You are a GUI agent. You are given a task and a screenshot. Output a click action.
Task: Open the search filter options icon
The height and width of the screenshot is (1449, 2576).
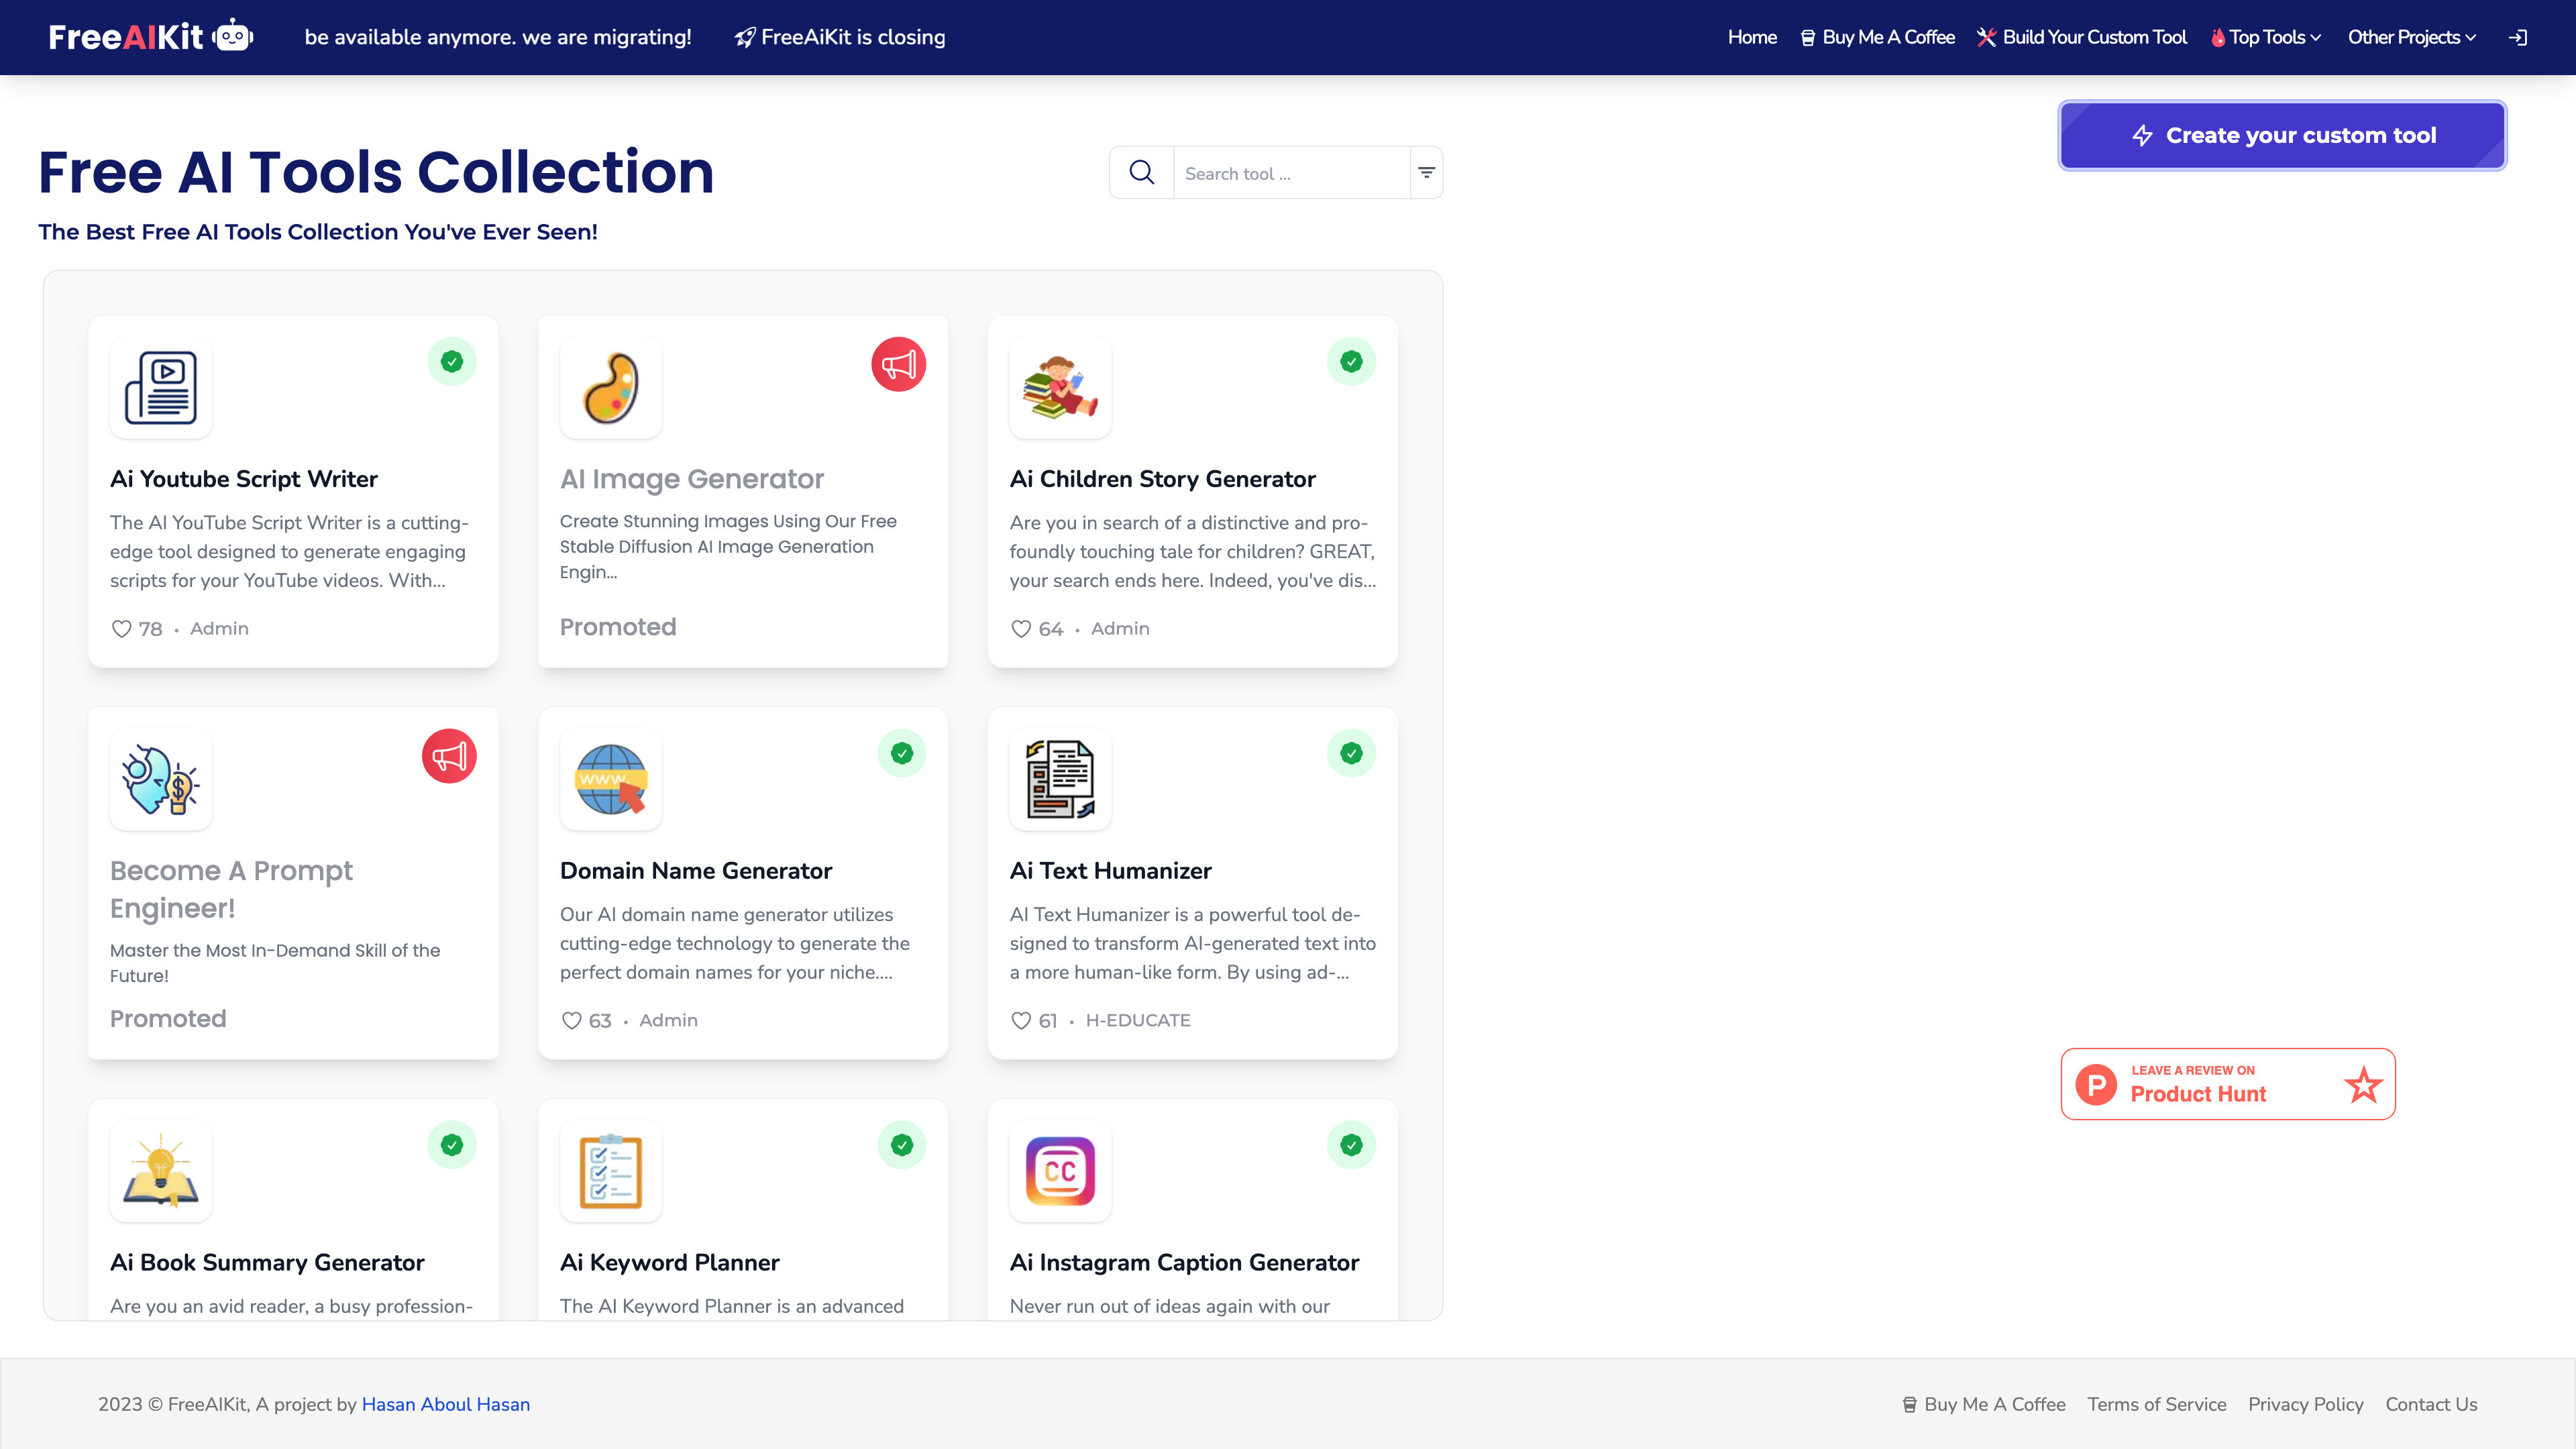coord(1426,173)
